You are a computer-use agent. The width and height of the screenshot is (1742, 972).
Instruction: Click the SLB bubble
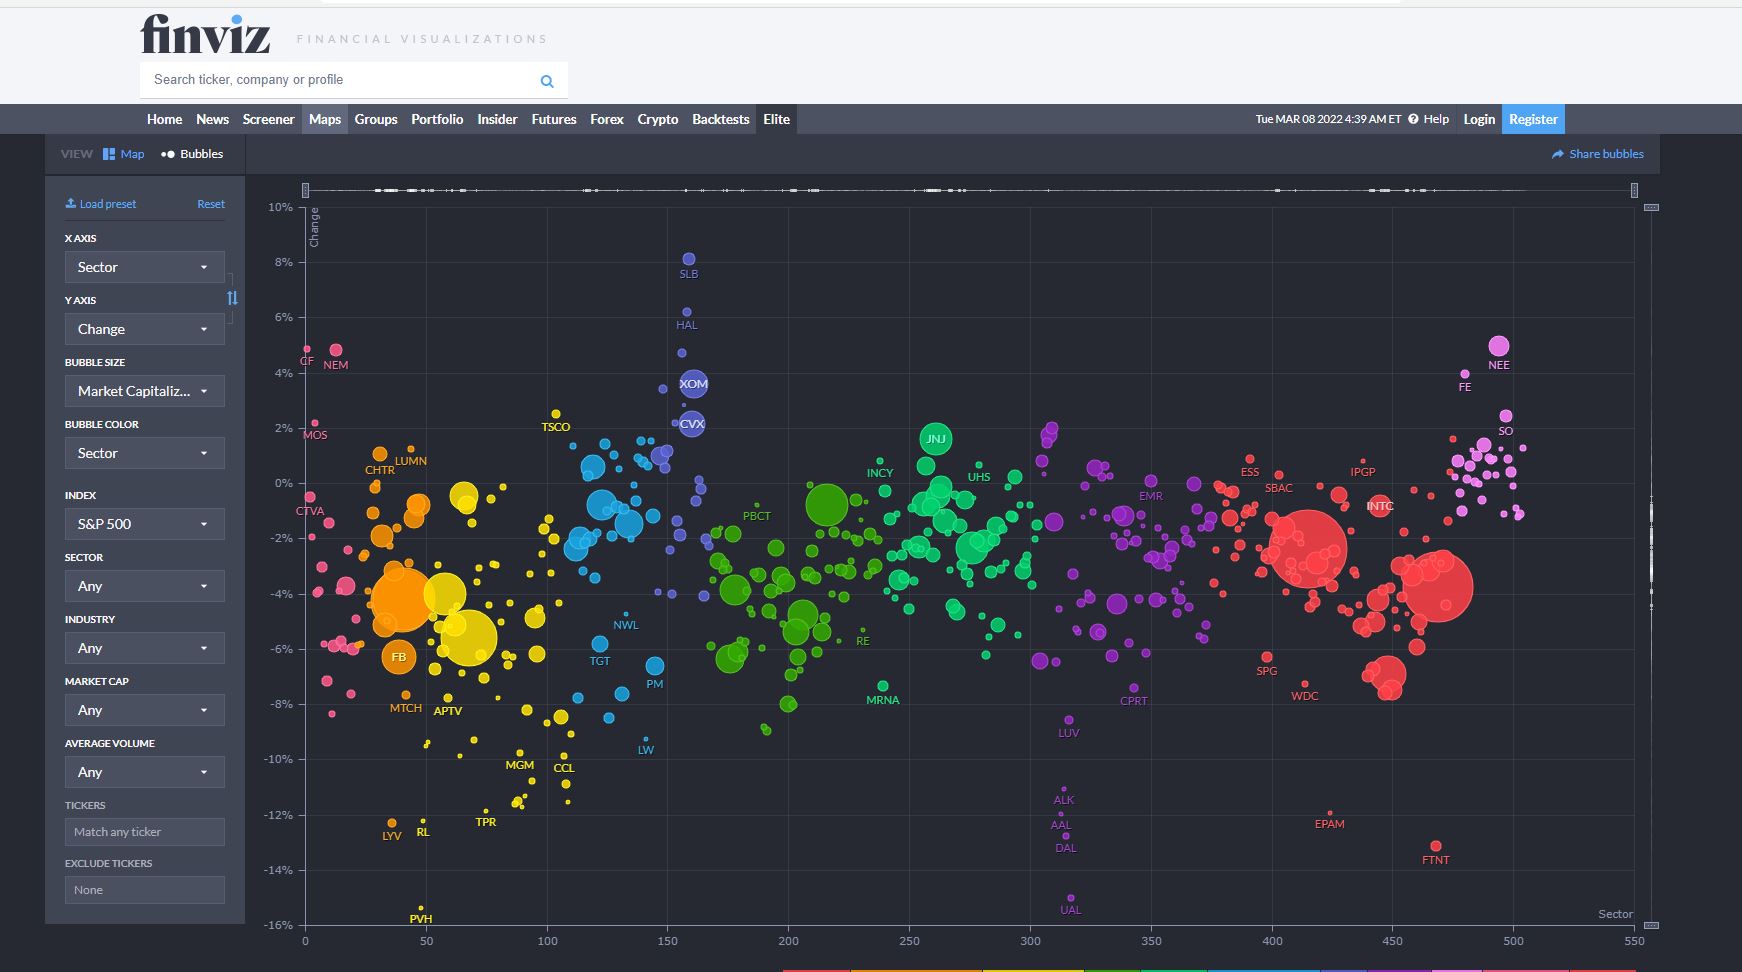pyautogui.click(x=689, y=259)
